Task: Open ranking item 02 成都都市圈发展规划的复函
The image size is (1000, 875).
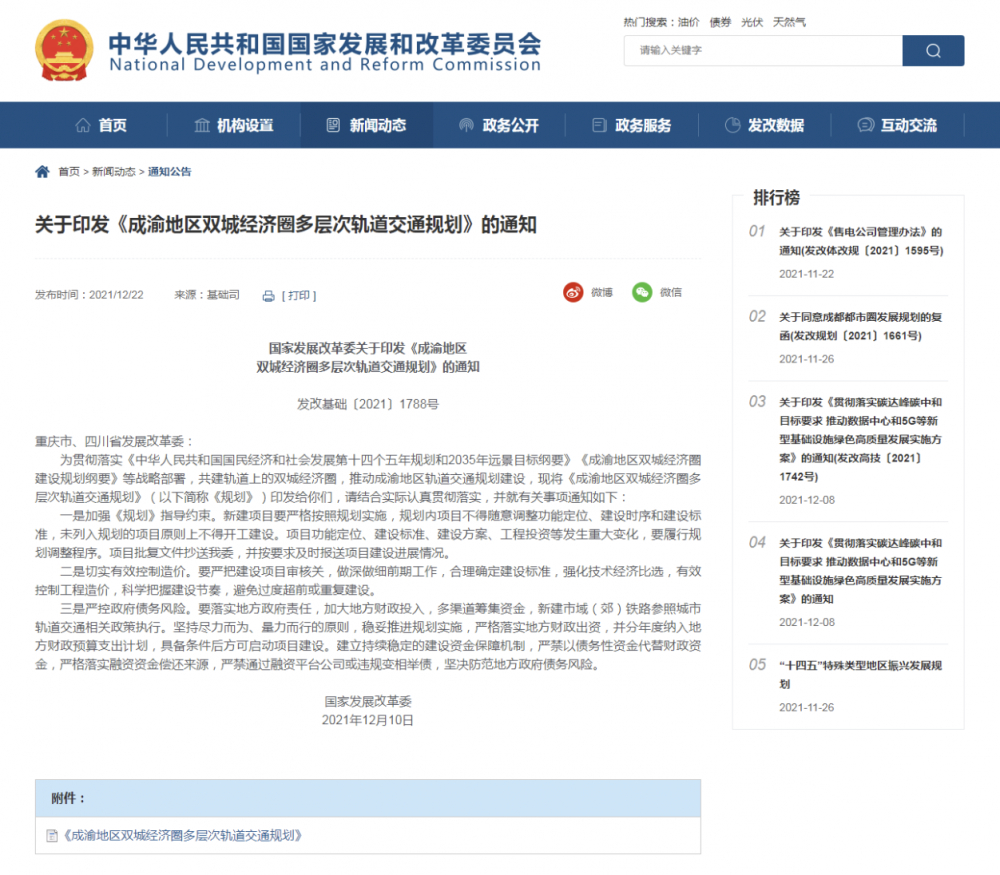Action: pos(860,327)
